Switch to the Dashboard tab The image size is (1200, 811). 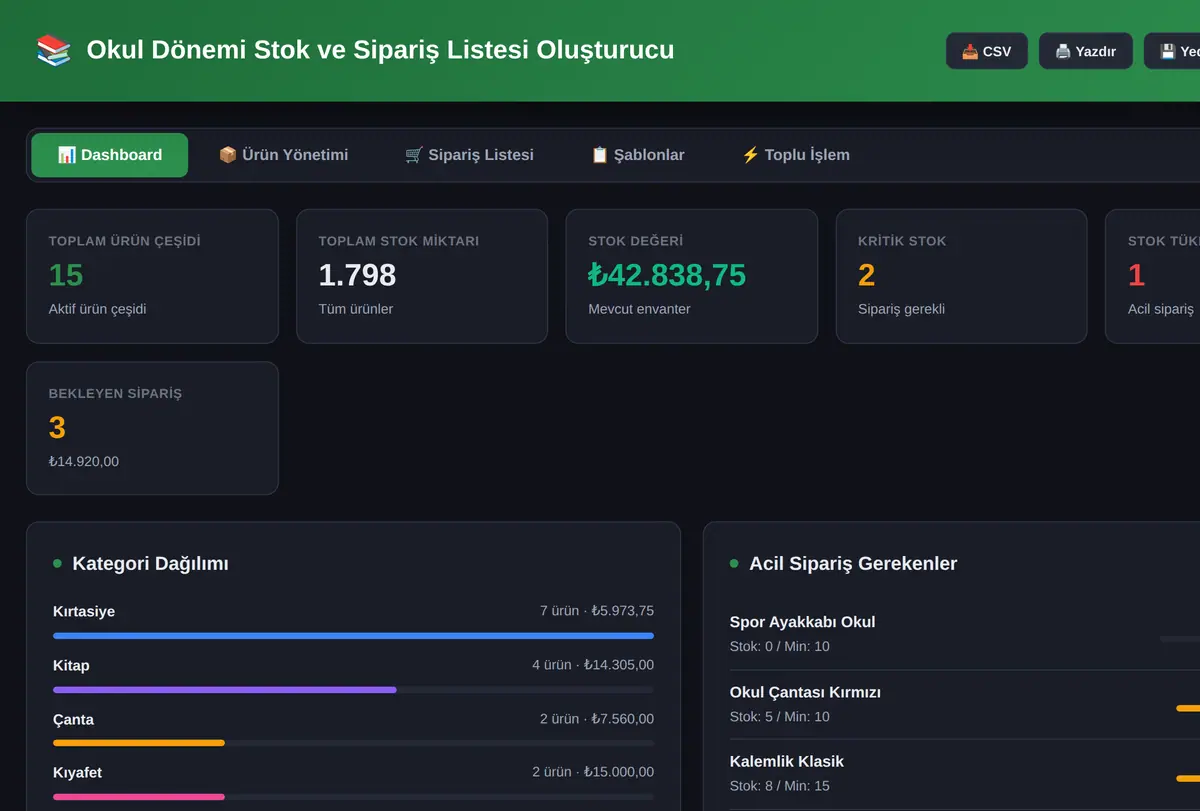110,155
